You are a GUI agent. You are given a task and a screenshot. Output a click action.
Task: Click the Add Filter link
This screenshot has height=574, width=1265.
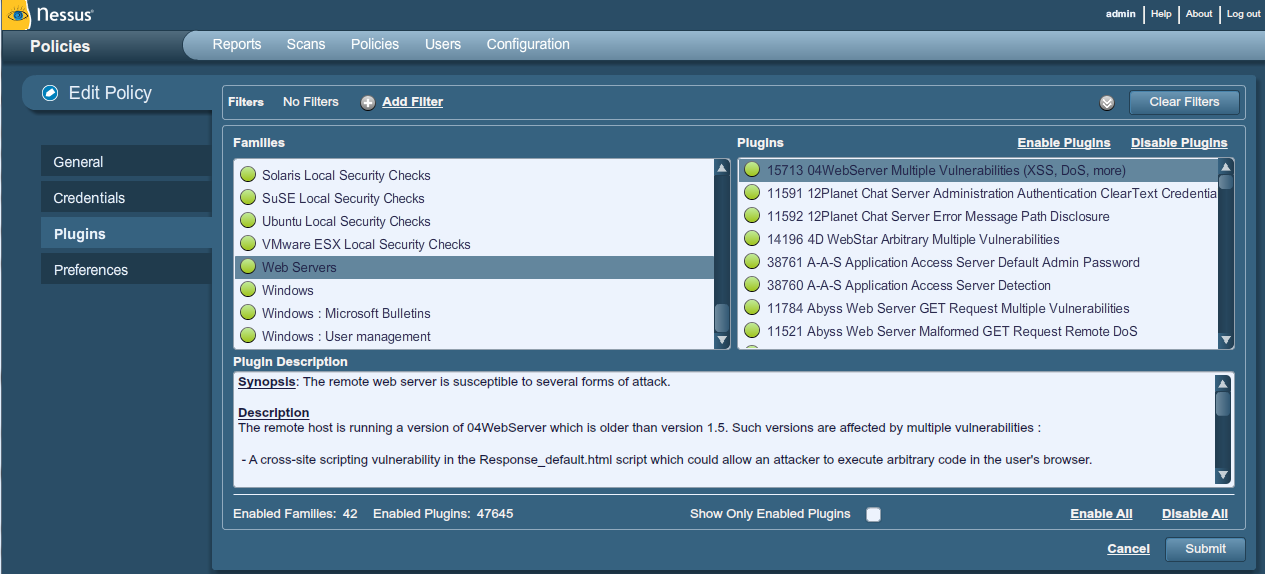coord(412,102)
